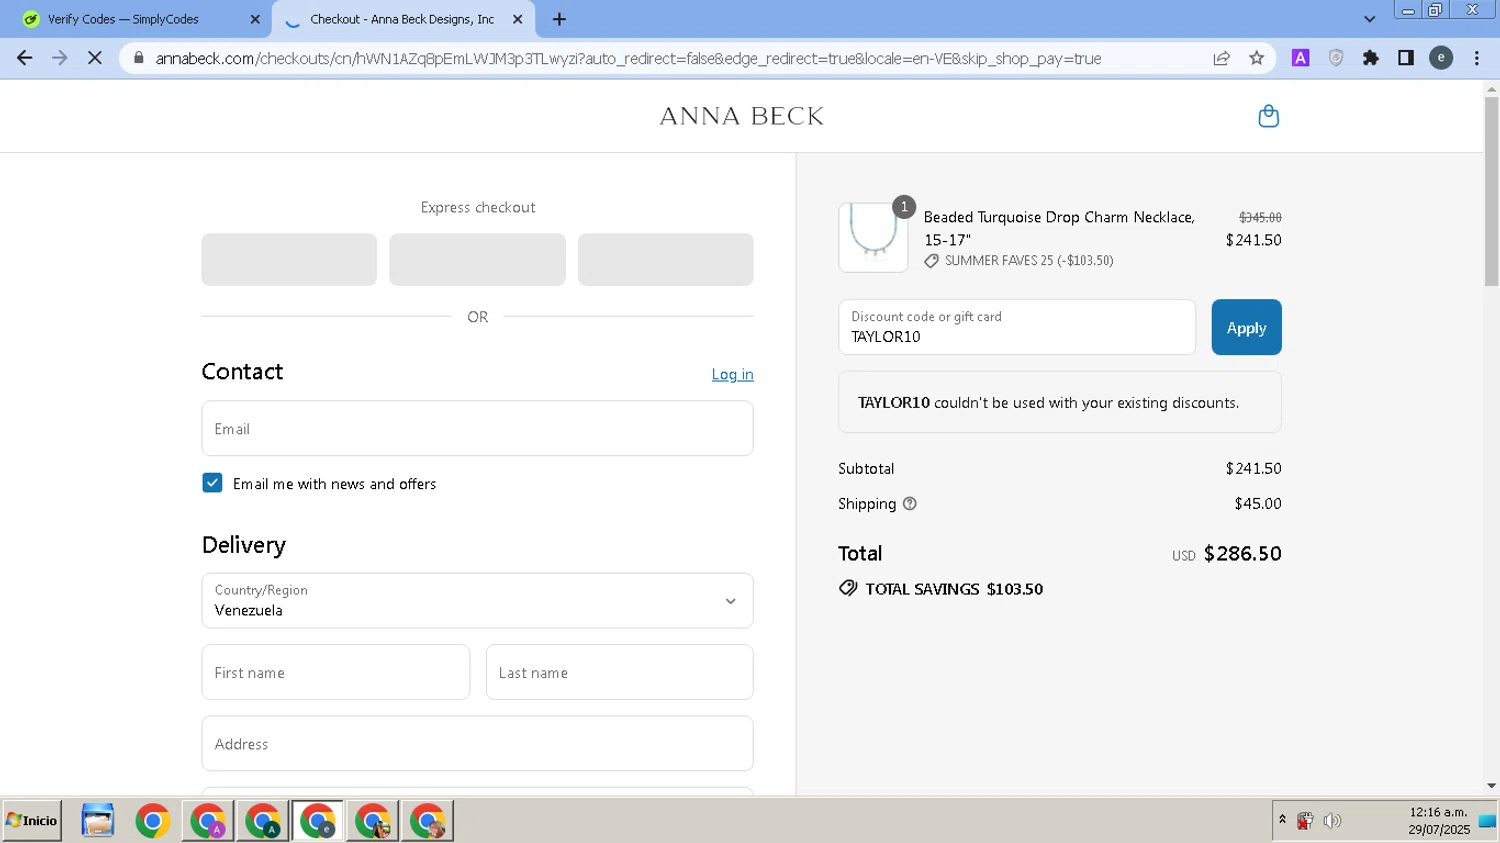Stop page loading with the X button
The width and height of the screenshot is (1500, 843).
click(x=95, y=58)
